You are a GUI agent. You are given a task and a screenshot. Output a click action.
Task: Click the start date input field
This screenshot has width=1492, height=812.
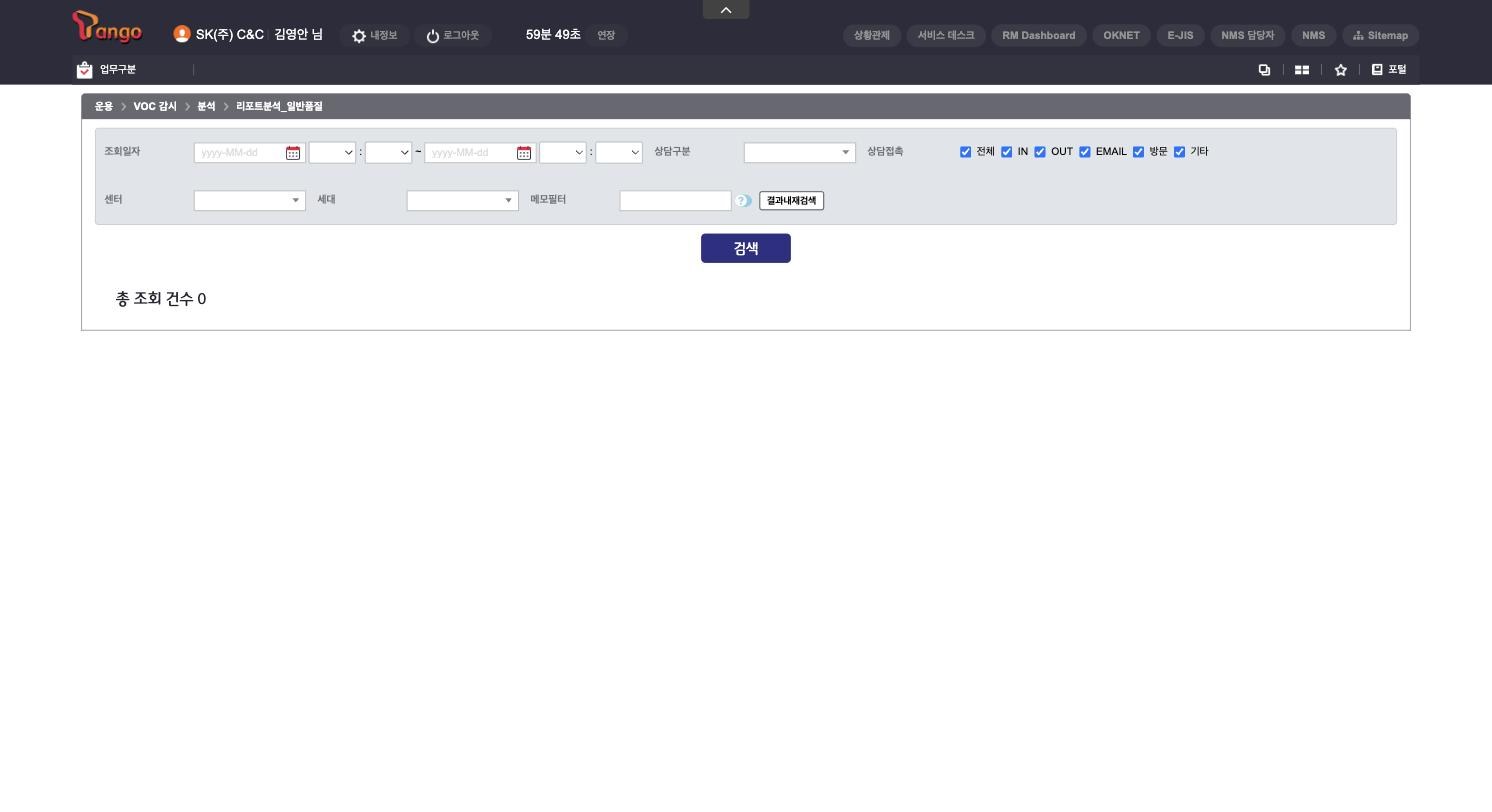tap(249, 153)
